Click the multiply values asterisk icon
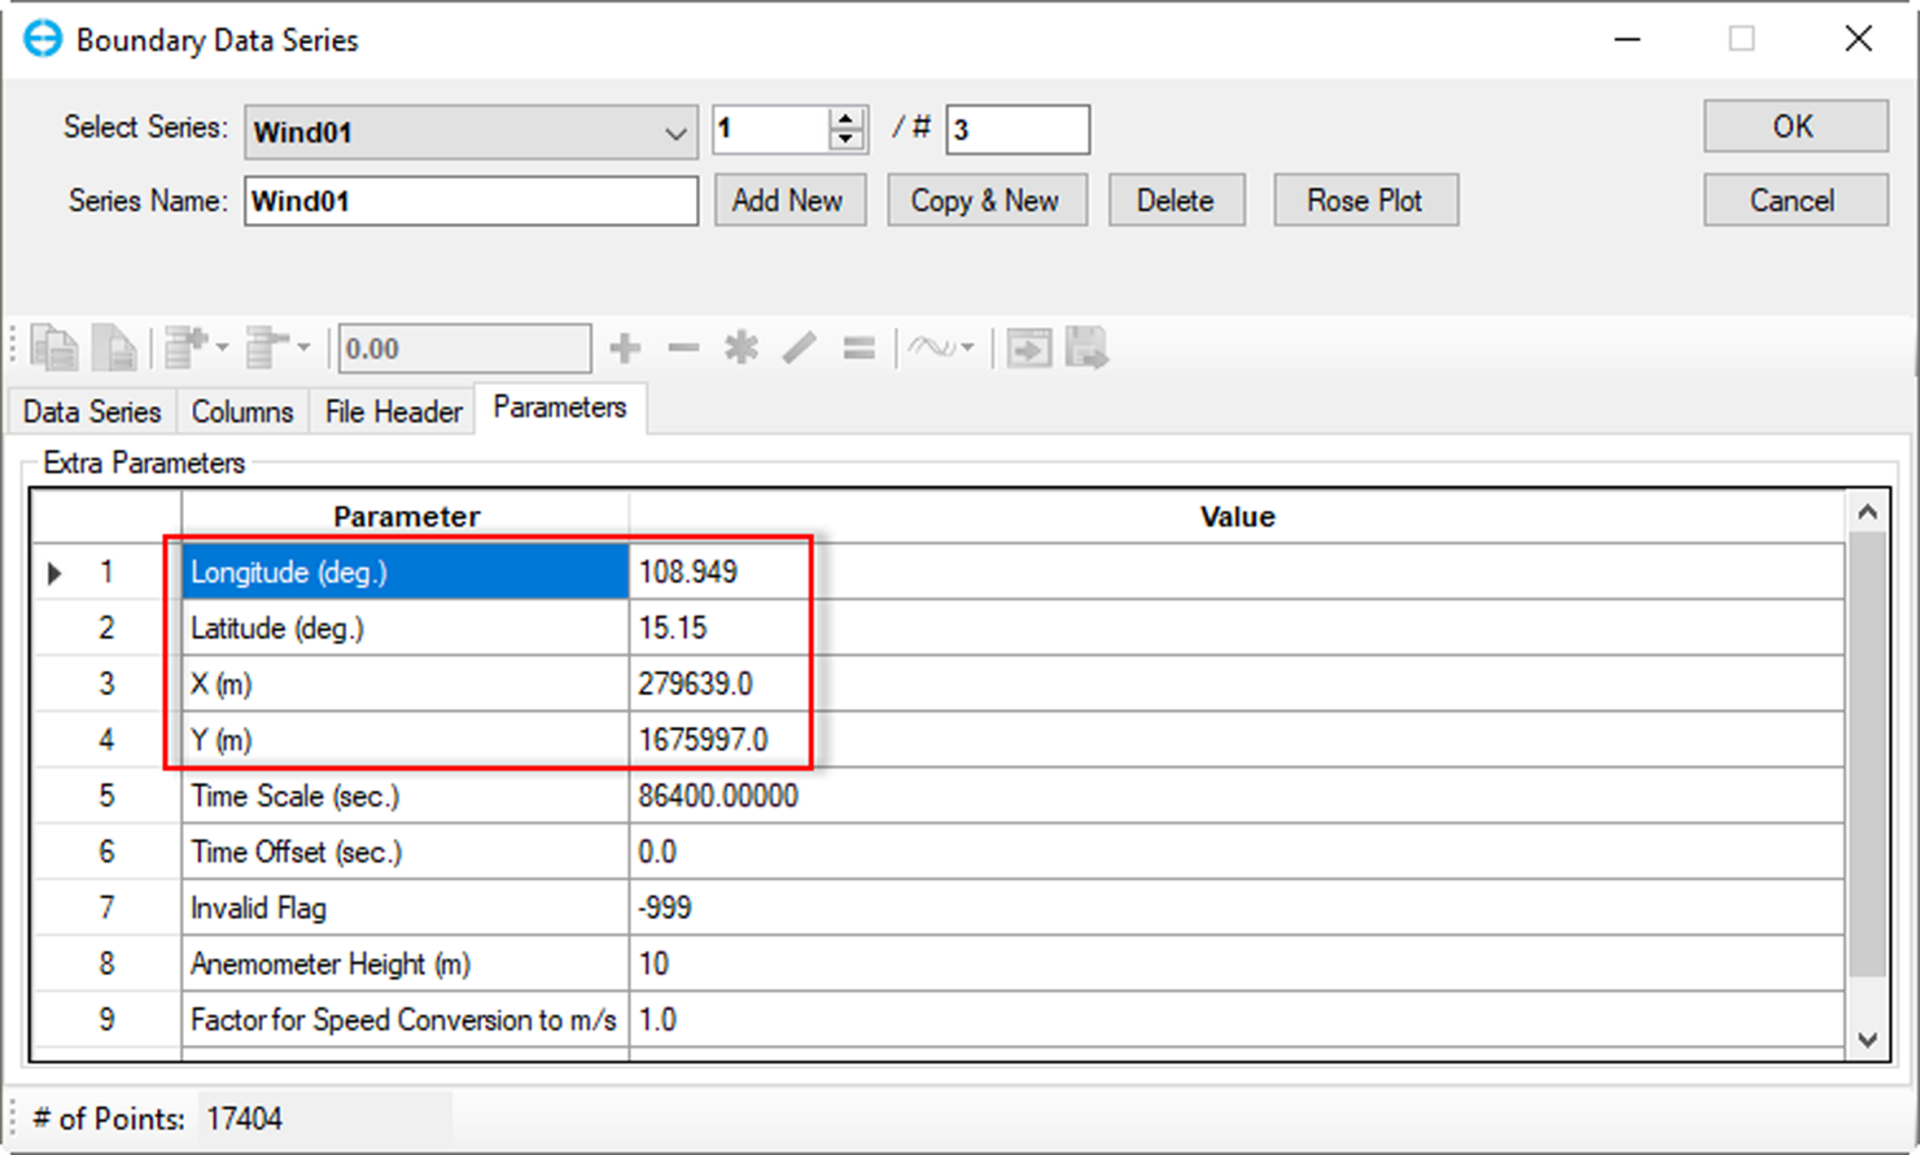 (740, 348)
